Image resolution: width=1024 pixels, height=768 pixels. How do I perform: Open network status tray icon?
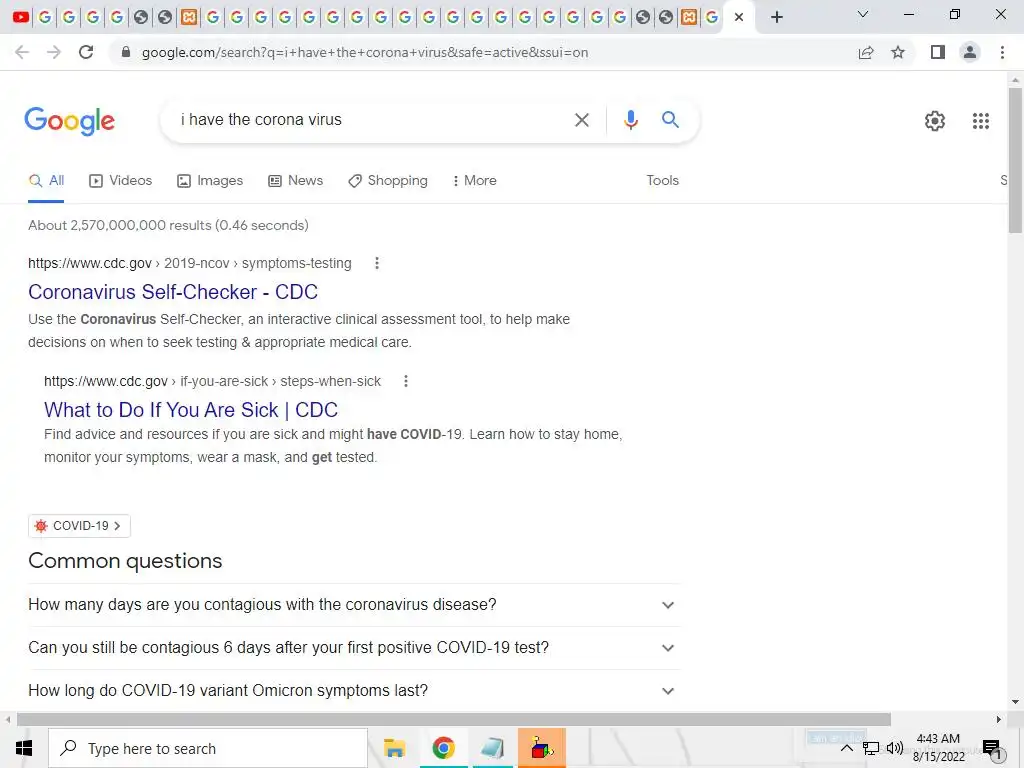point(871,748)
